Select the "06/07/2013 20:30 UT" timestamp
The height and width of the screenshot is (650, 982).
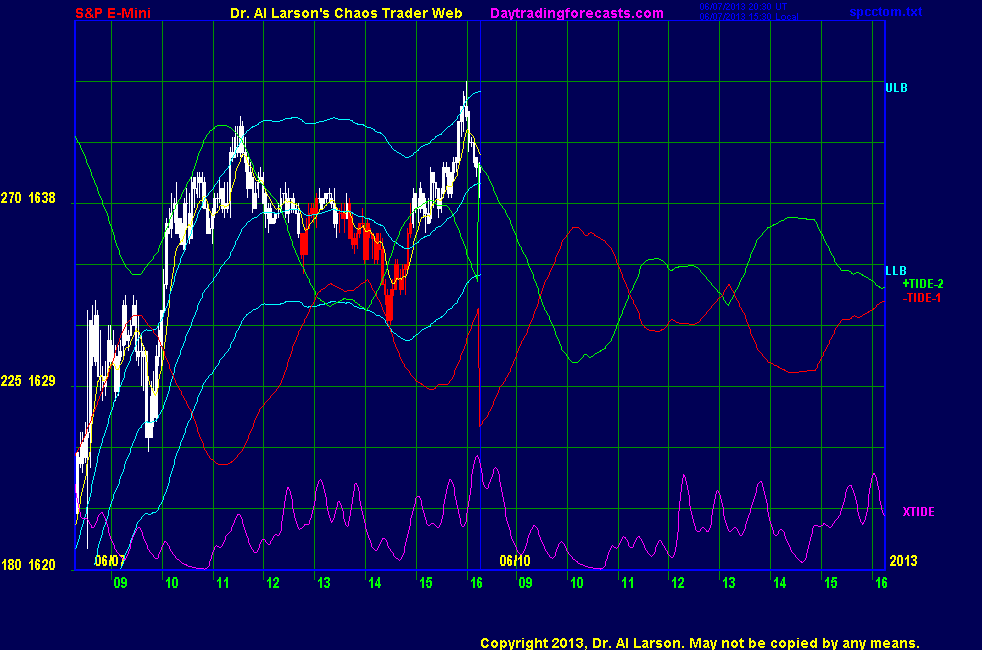tap(743, 6)
